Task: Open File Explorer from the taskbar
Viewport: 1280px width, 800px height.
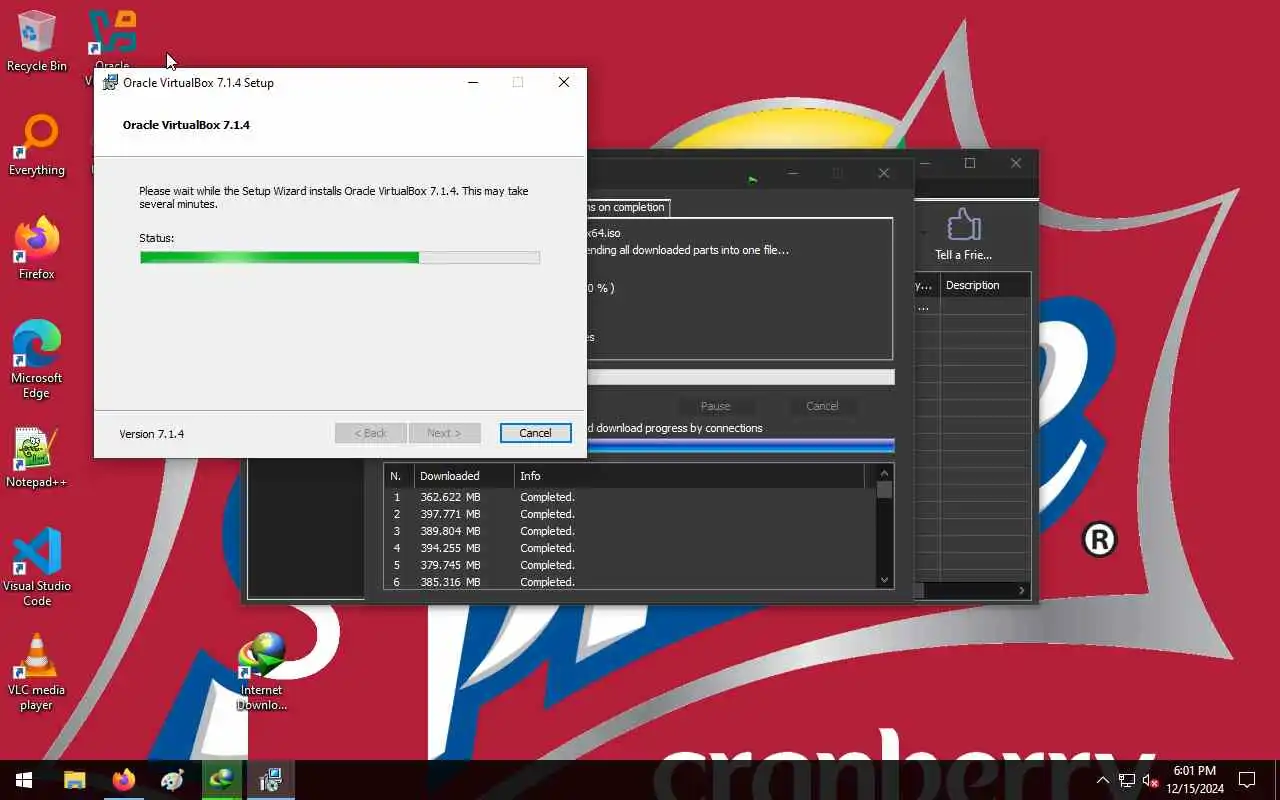Action: point(75,780)
